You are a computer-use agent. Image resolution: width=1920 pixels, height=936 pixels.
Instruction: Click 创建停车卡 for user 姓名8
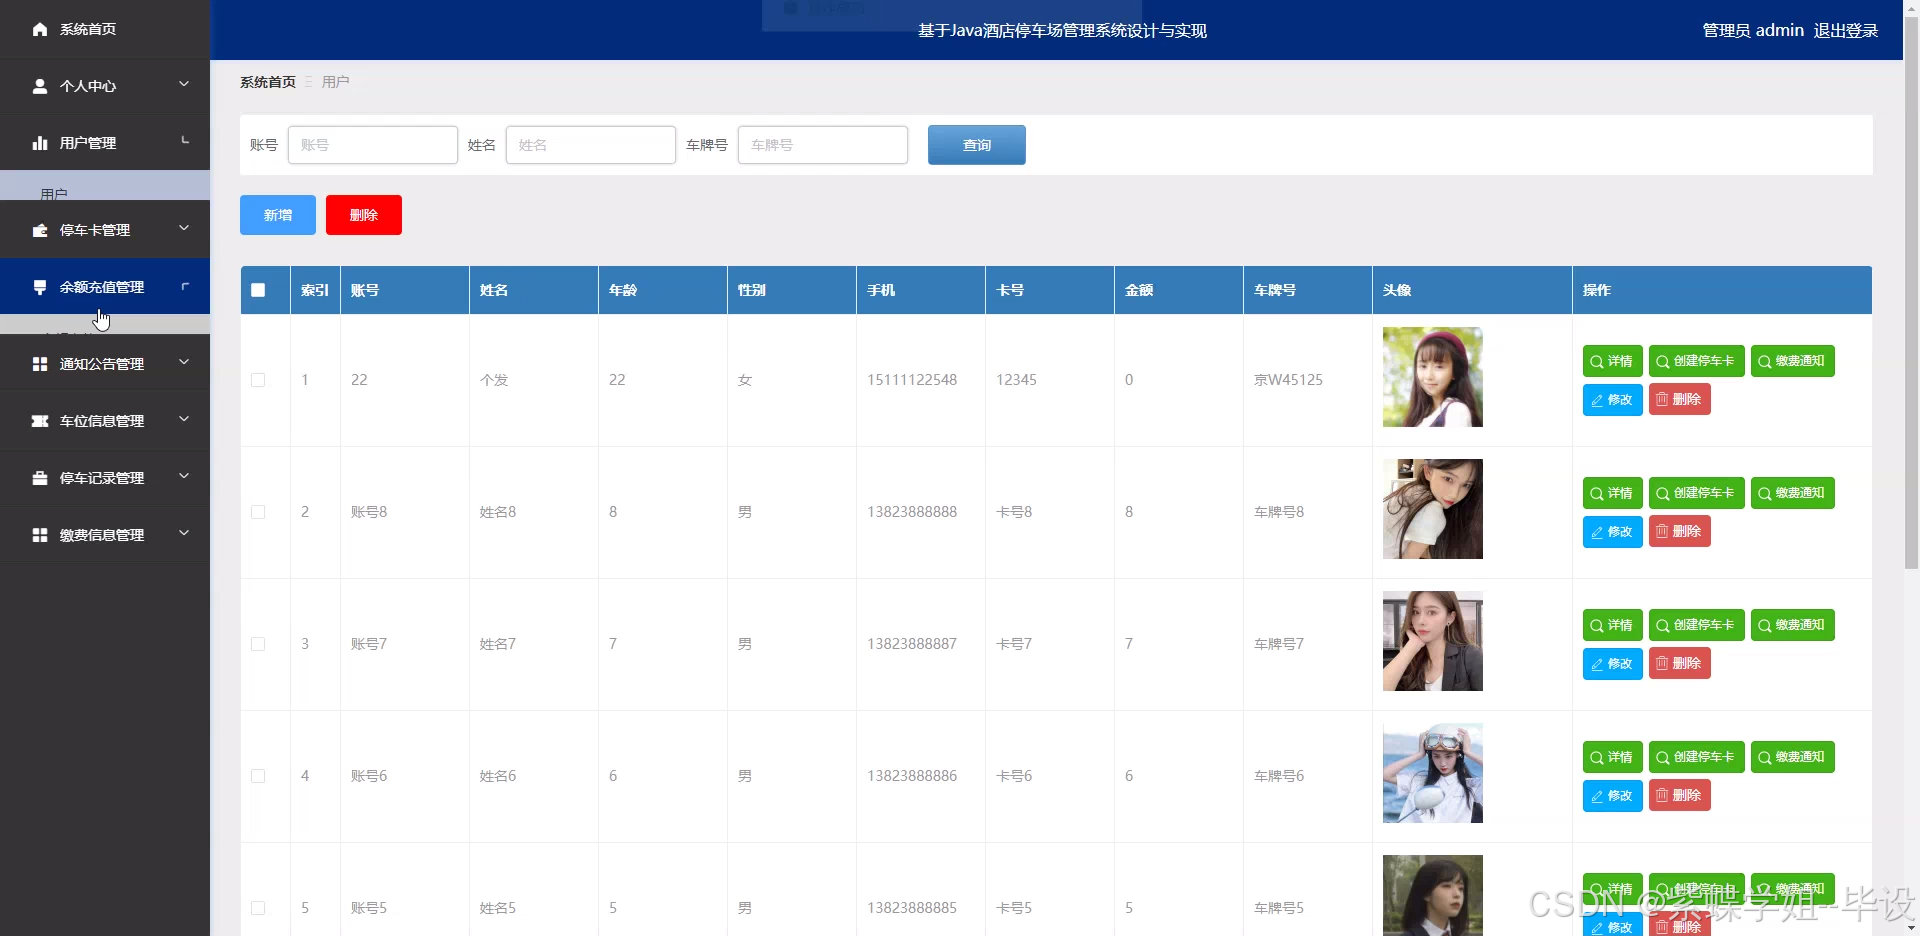point(1696,493)
